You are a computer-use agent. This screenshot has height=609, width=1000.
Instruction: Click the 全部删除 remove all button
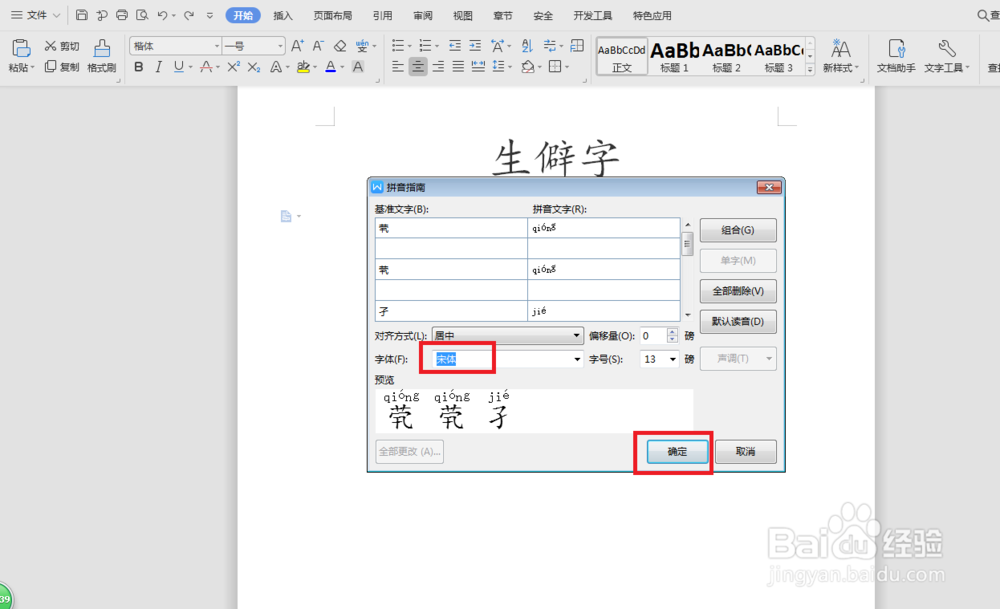(x=738, y=291)
